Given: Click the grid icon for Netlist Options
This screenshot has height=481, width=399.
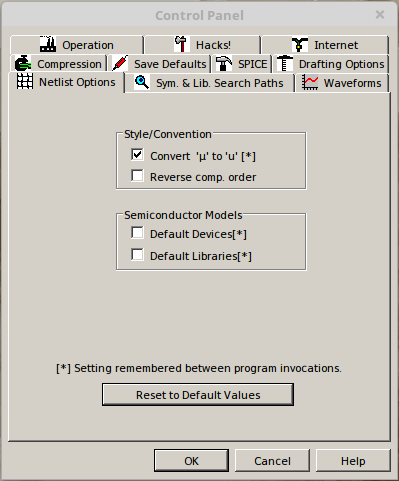Looking at the screenshot, I should click(25, 81).
